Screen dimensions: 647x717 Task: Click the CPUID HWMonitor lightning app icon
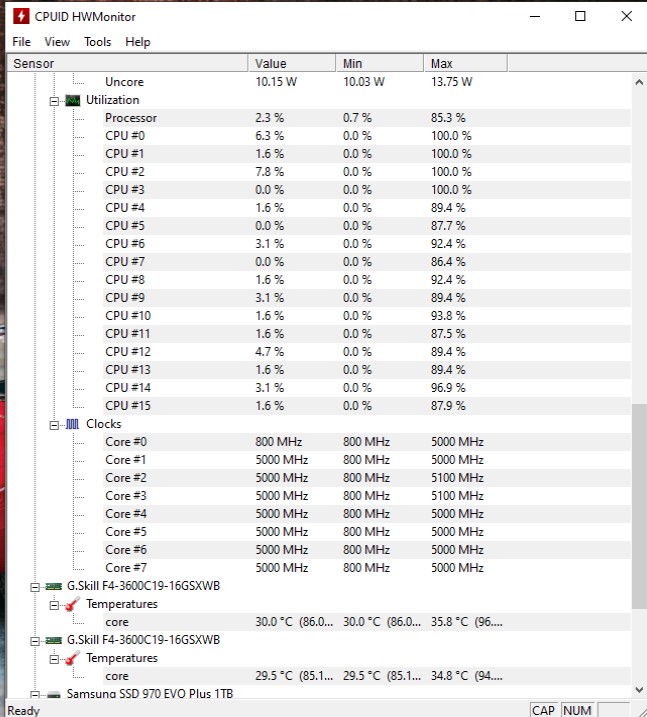21,16
